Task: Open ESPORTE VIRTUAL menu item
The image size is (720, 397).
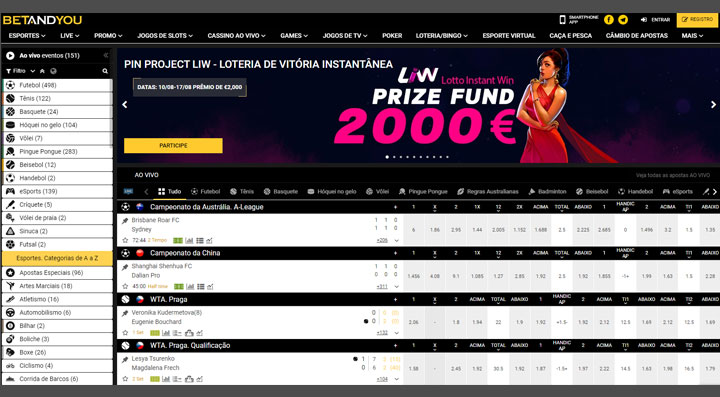Action: pyautogui.click(x=509, y=35)
